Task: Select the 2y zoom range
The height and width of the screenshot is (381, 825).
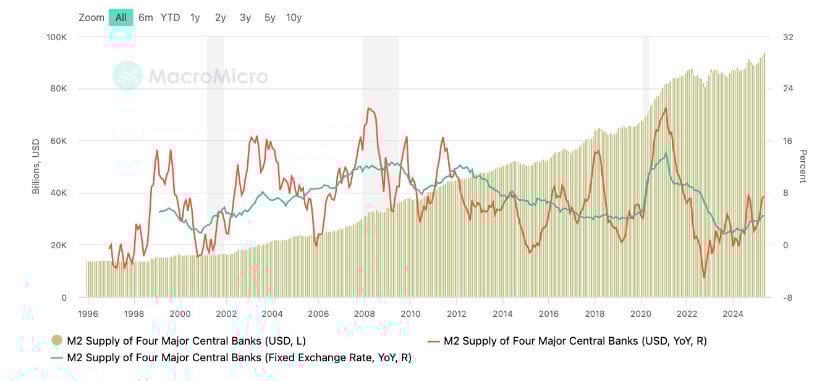Action: (x=220, y=17)
